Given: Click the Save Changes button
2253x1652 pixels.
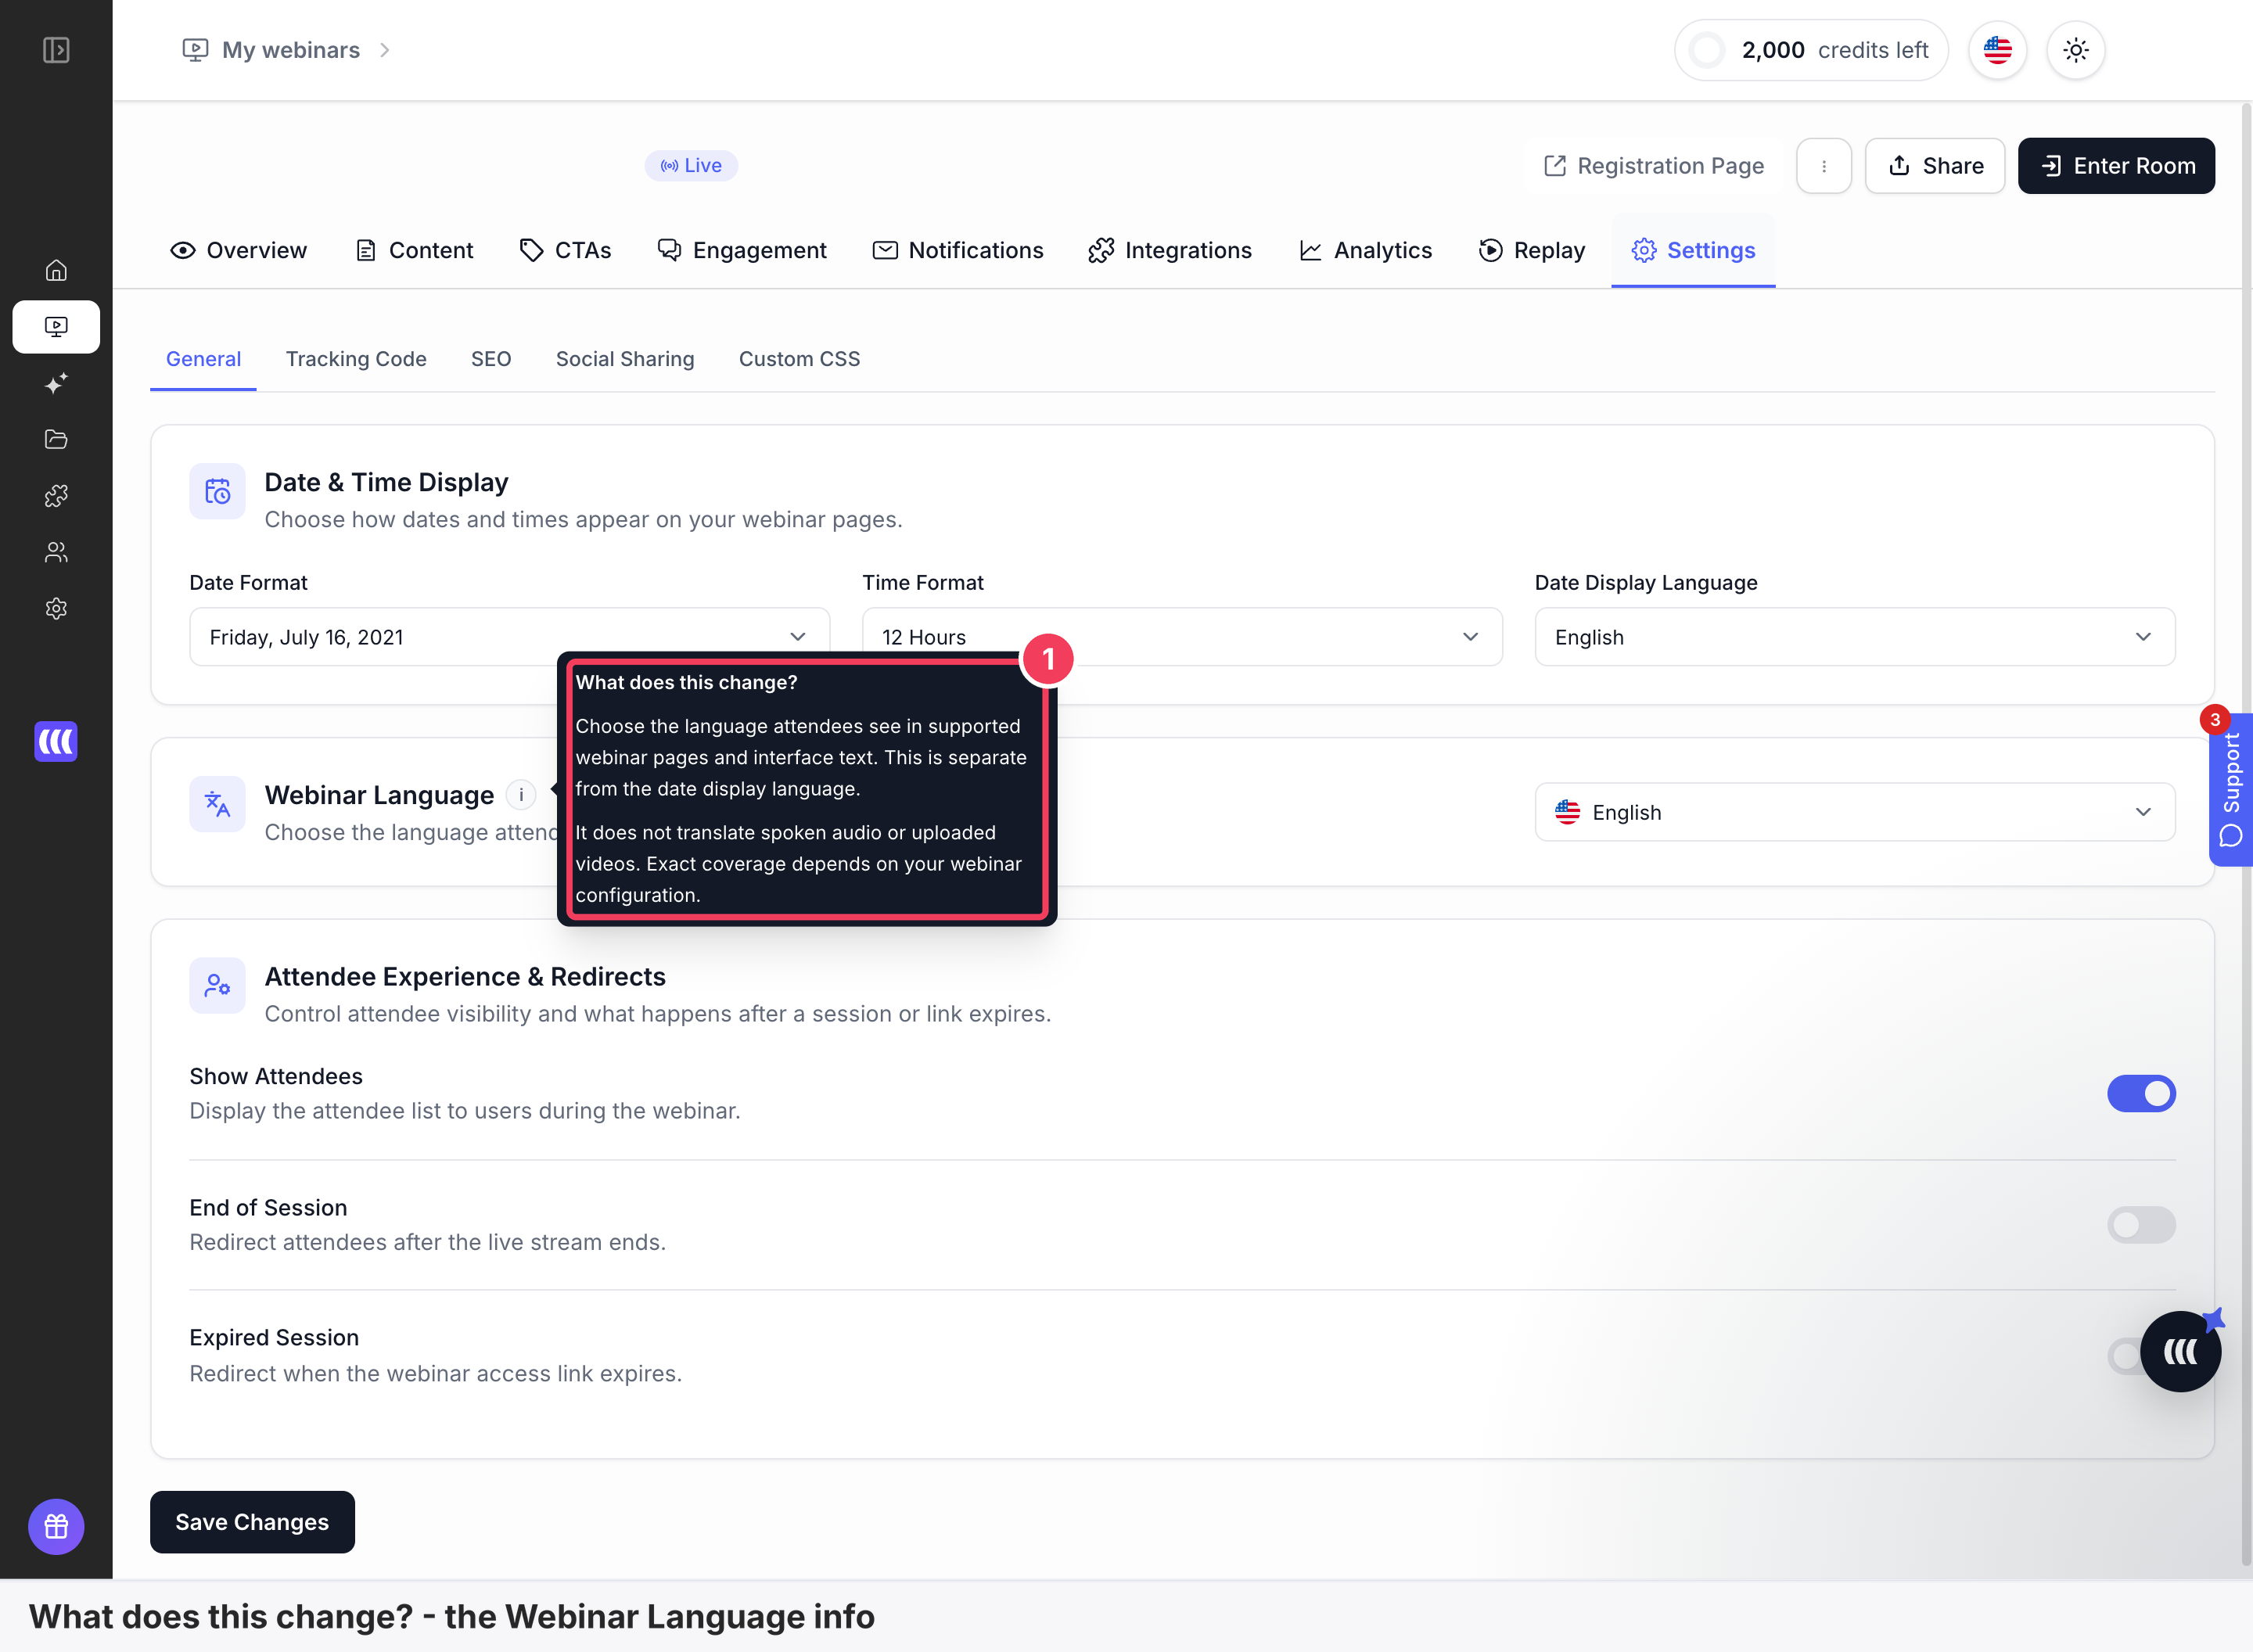Looking at the screenshot, I should tap(252, 1522).
